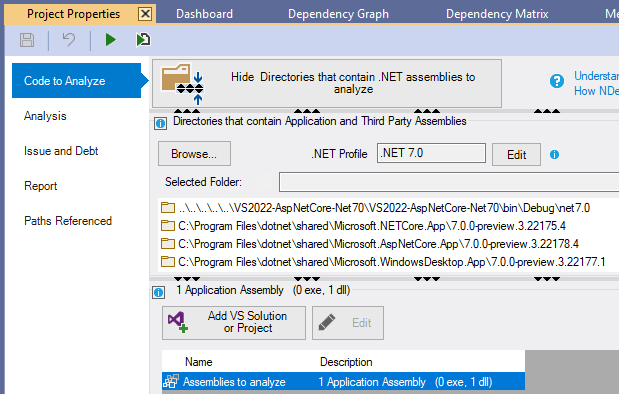Click folder icon of Microsoft.NETCore.App row

coord(168,225)
